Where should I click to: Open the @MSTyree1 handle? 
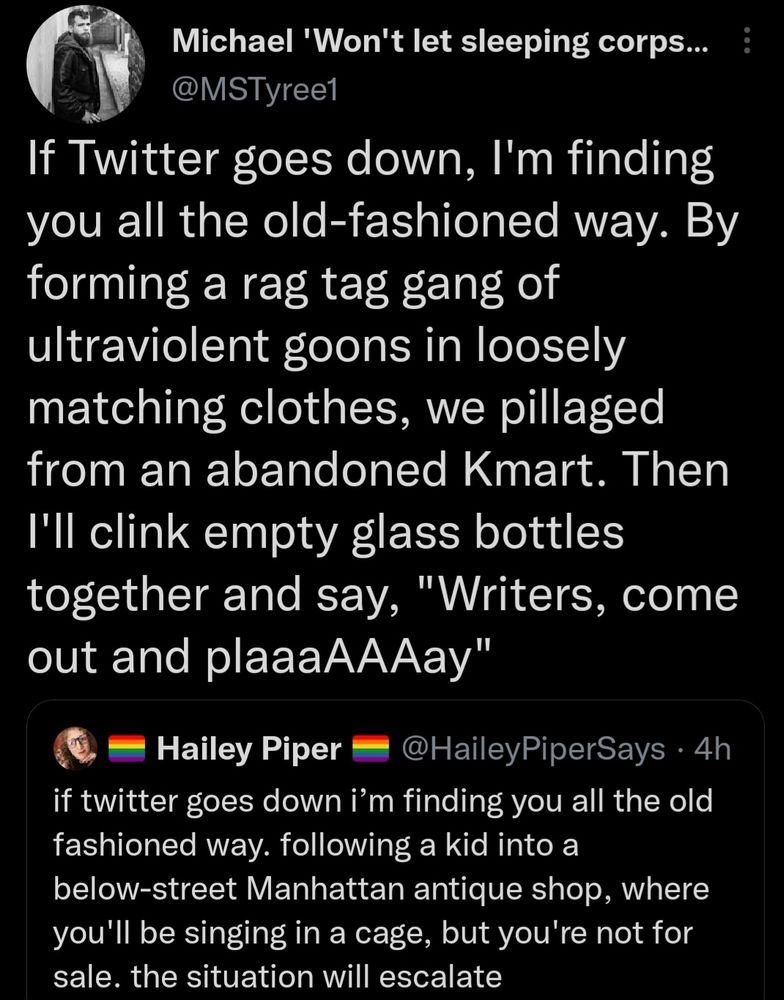pos(255,92)
